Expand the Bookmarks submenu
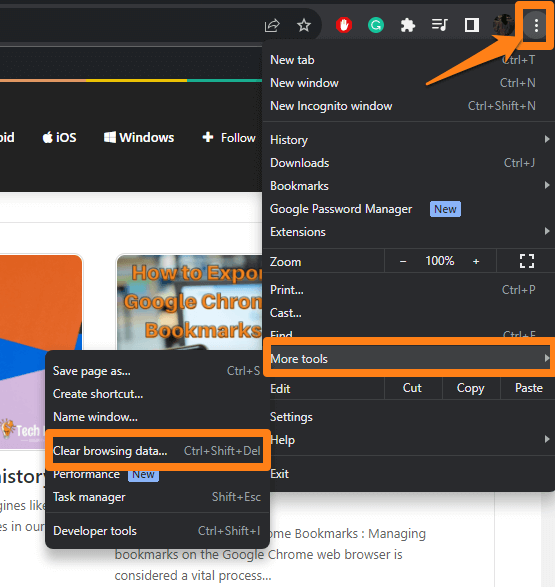The height and width of the screenshot is (587, 555). [409, 186]
